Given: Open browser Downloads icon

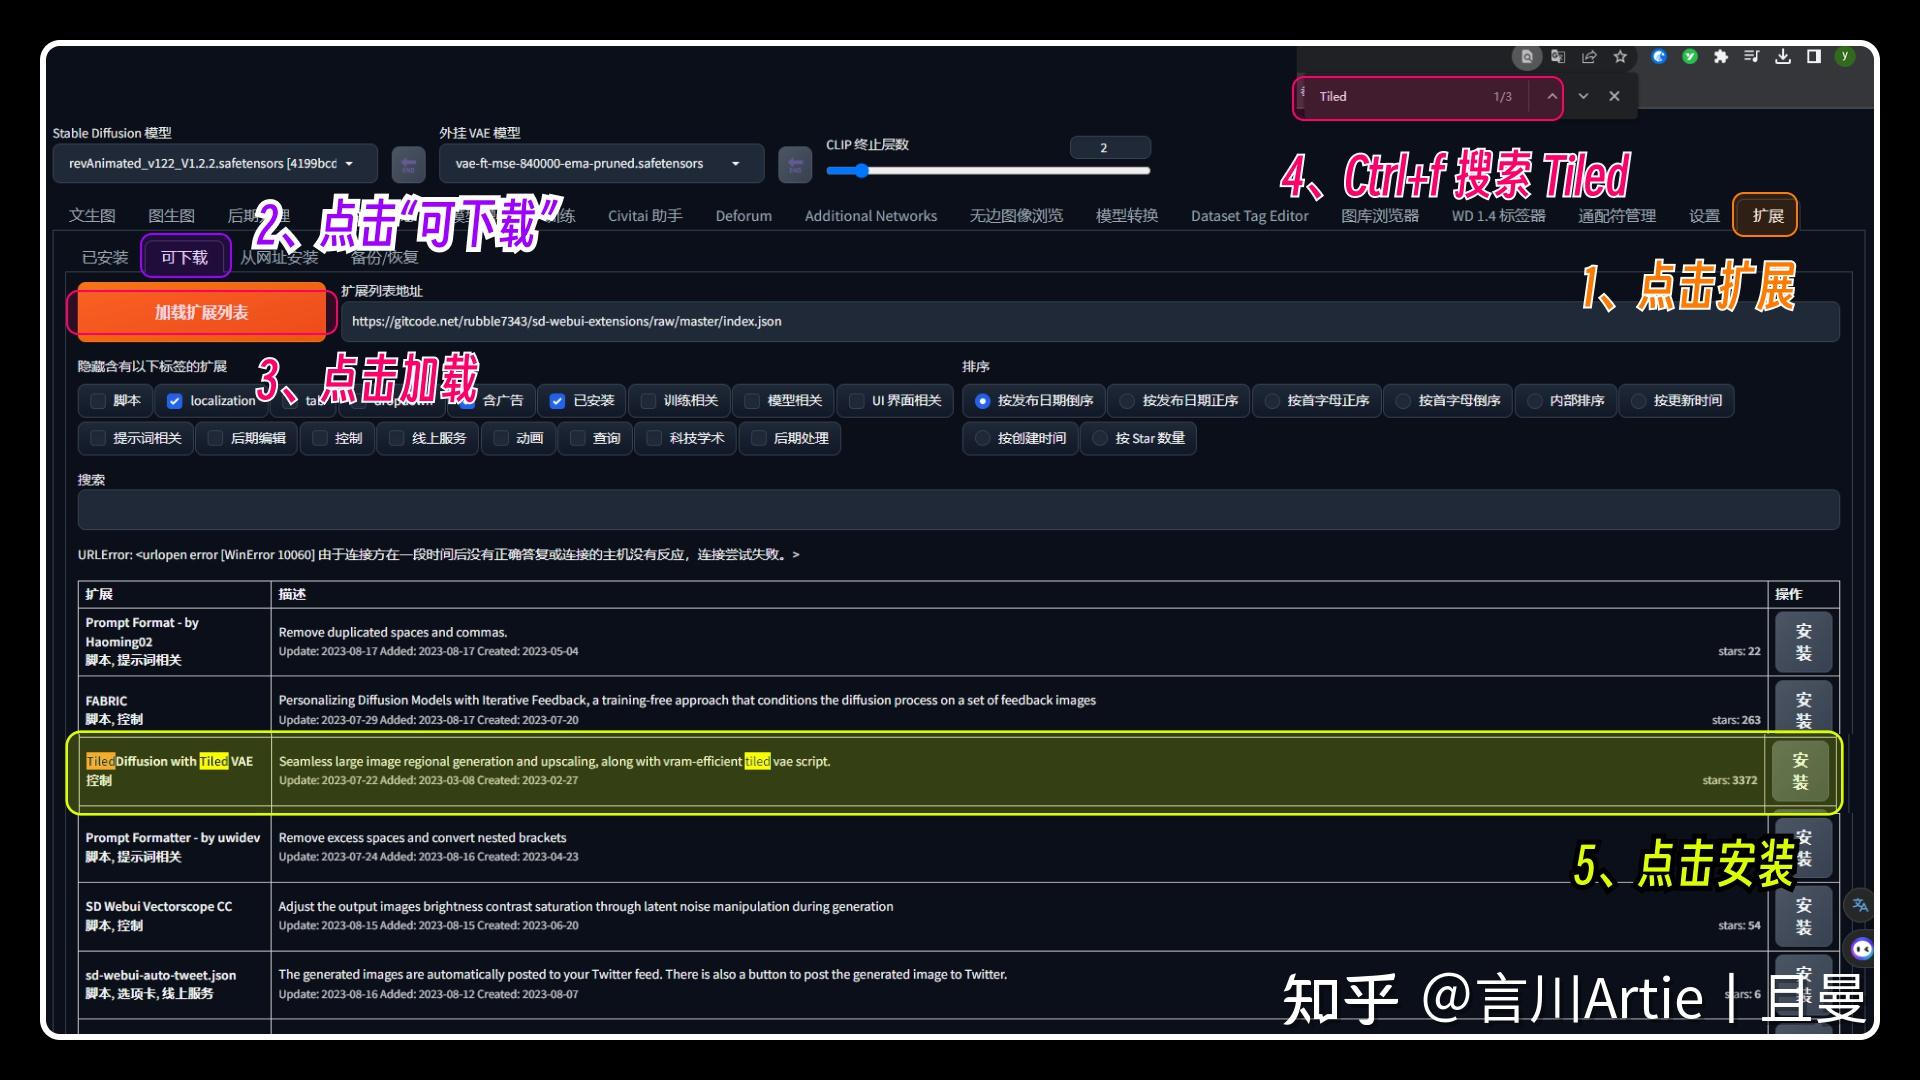Looking at the screenshot, I should click(x=1783, y=57).
